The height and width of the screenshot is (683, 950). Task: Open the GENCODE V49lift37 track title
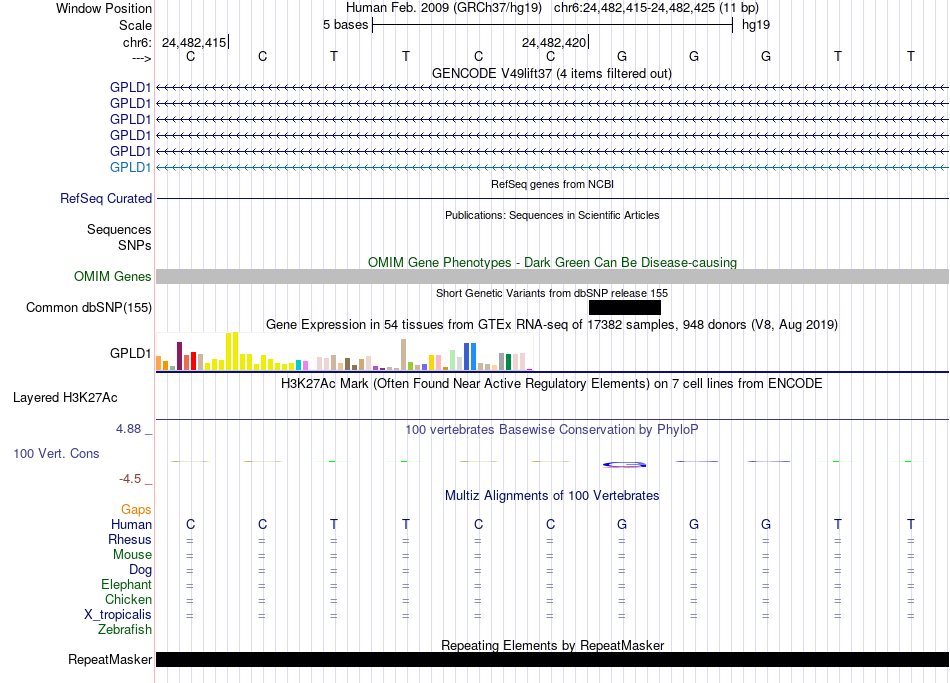[x=551, y=73]
